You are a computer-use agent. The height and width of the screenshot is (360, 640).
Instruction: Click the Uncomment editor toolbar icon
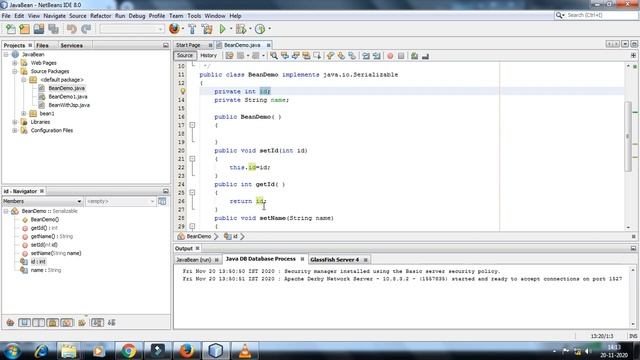(425, 56)
